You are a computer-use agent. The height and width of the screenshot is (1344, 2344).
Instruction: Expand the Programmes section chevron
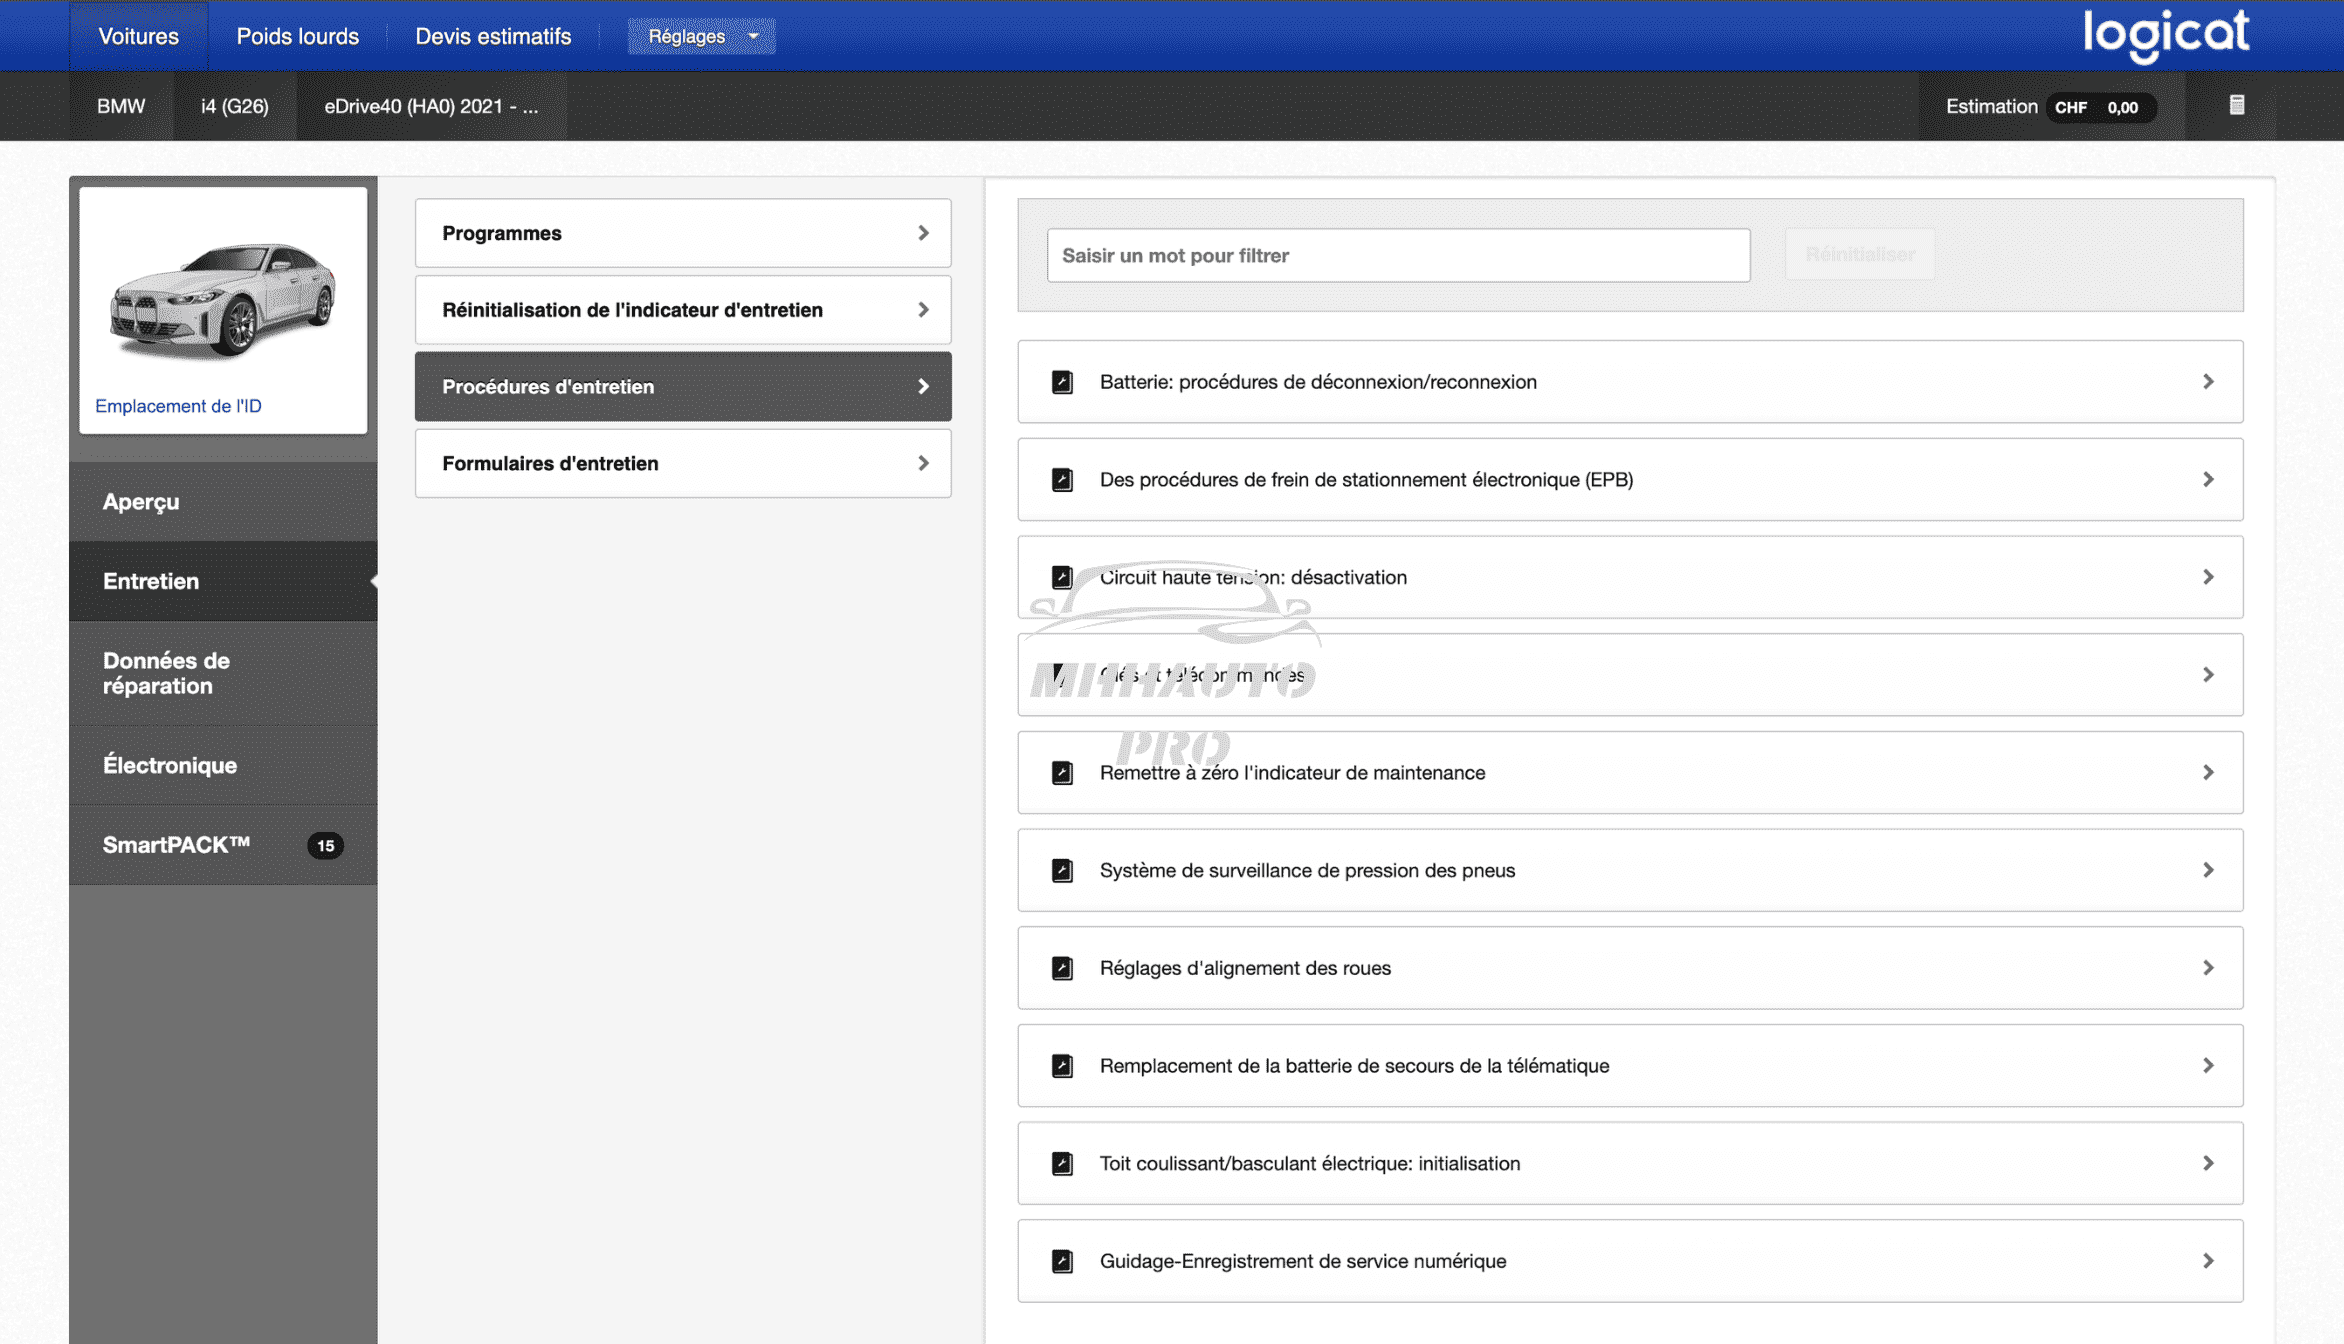[923, 233]
